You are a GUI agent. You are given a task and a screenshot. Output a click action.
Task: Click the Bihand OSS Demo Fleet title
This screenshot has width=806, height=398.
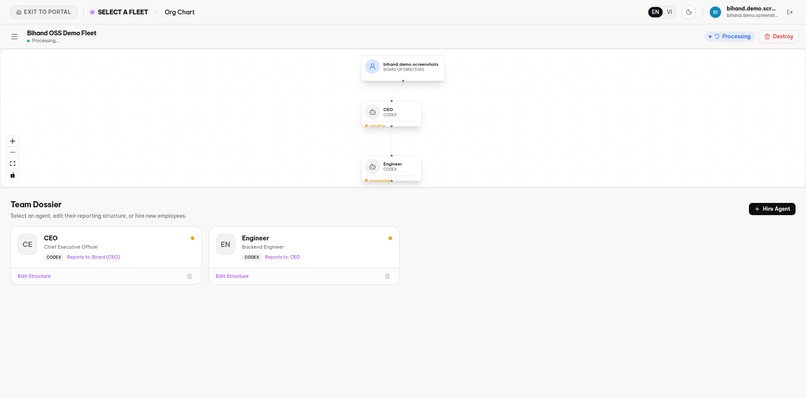[62, 33]
